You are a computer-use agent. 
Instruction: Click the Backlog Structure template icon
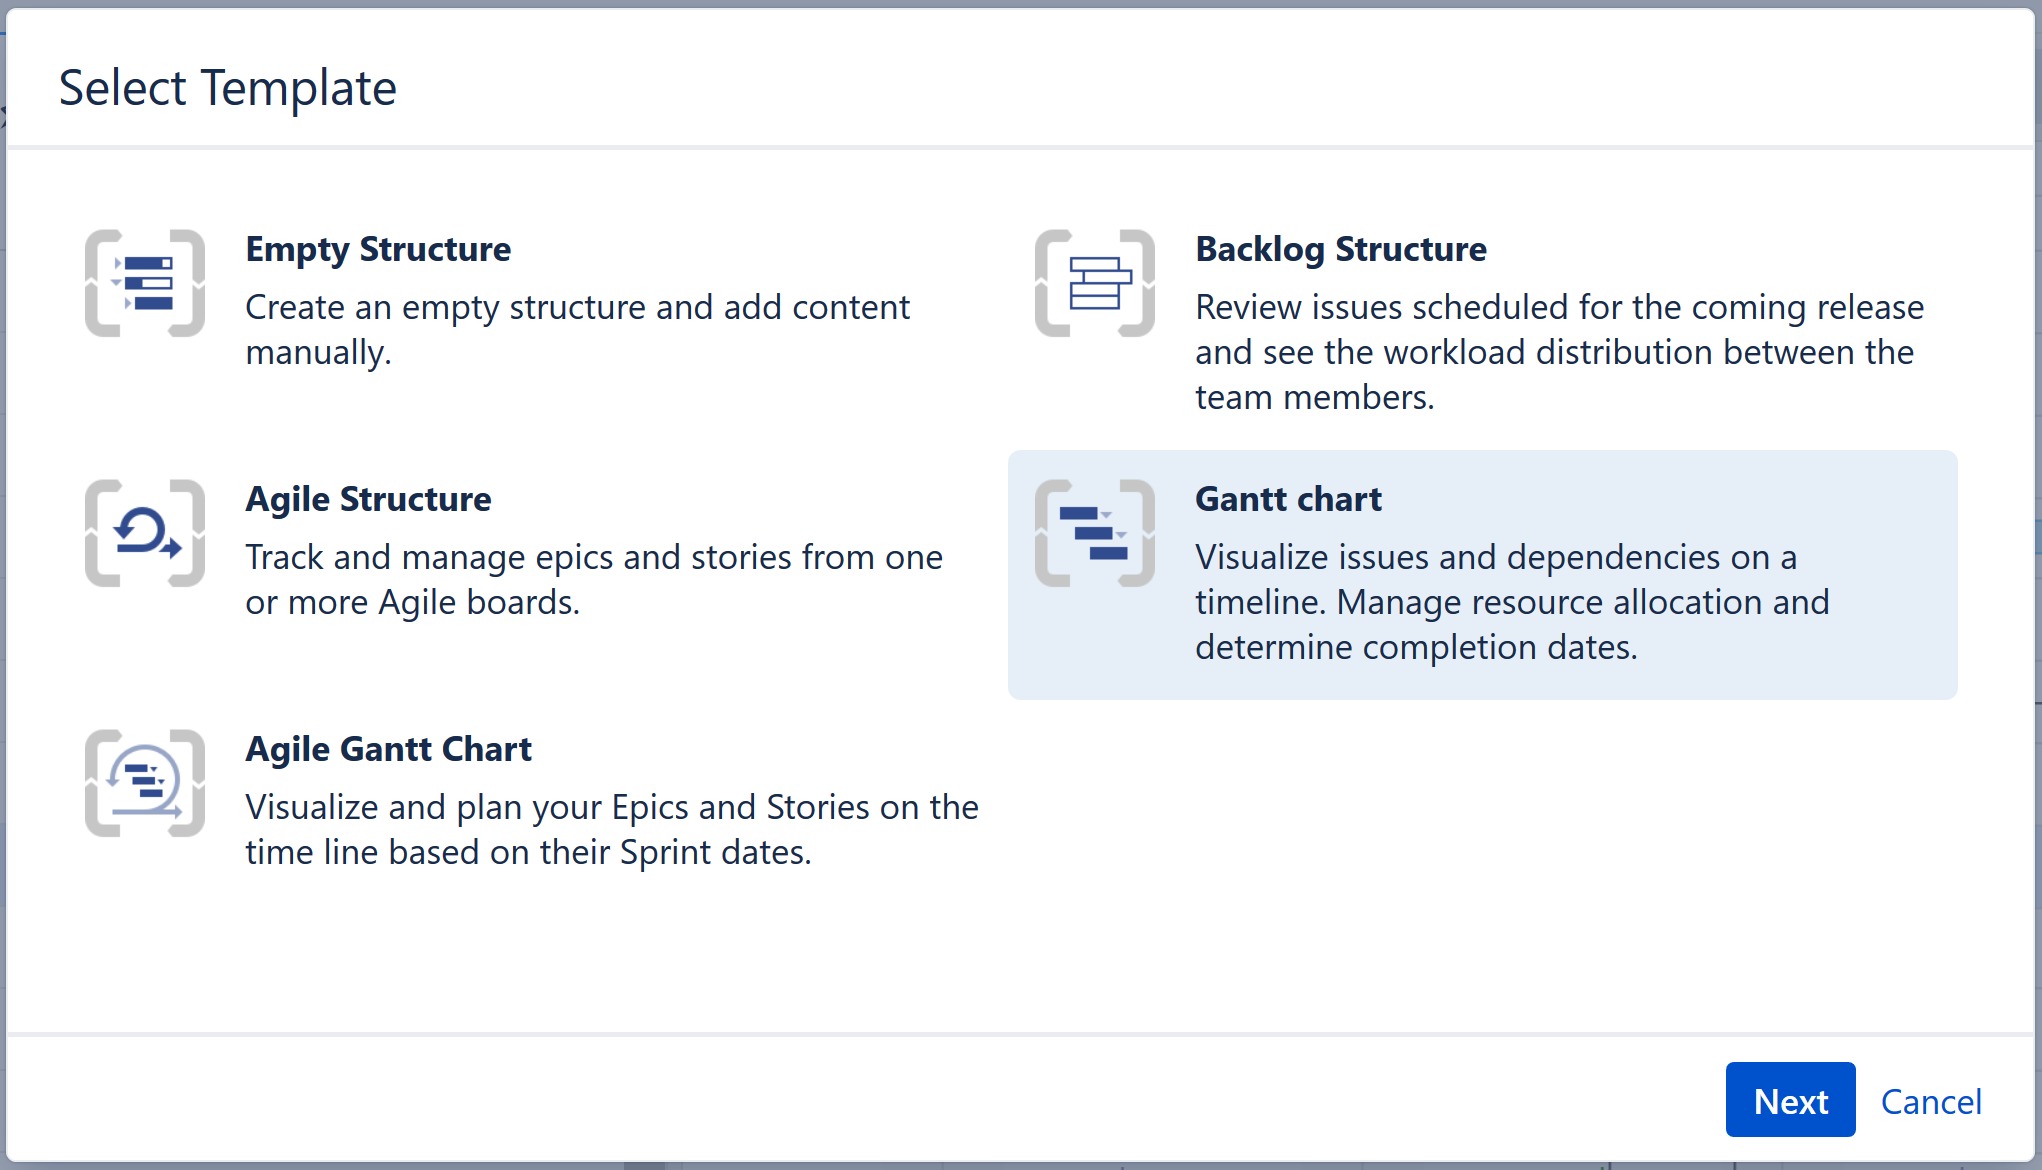click(1095, 283)
